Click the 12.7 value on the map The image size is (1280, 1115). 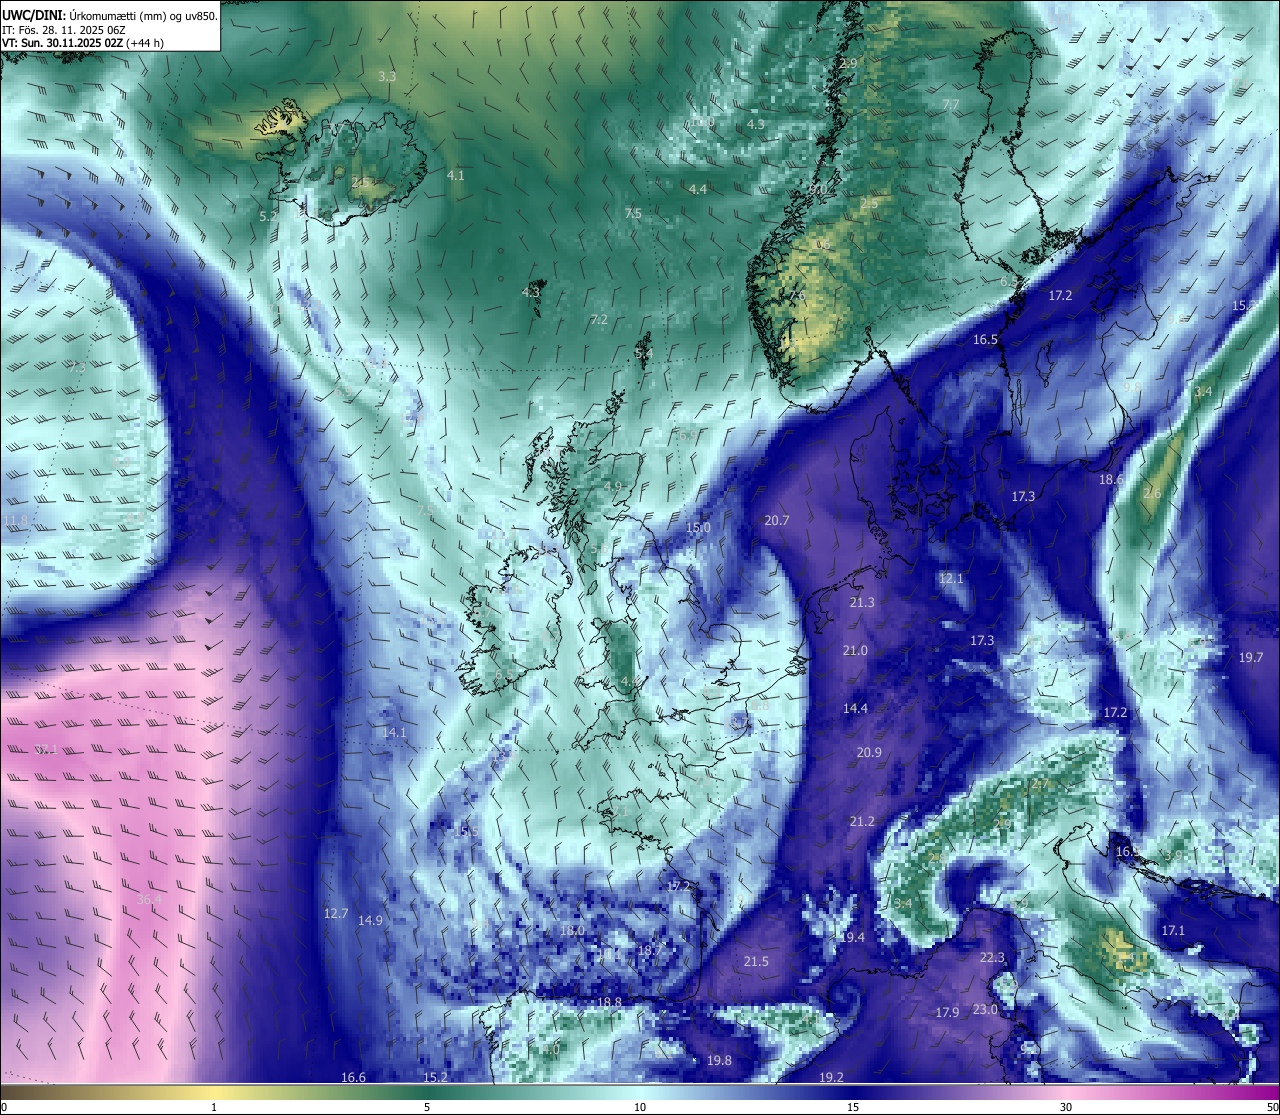[336, 914]
